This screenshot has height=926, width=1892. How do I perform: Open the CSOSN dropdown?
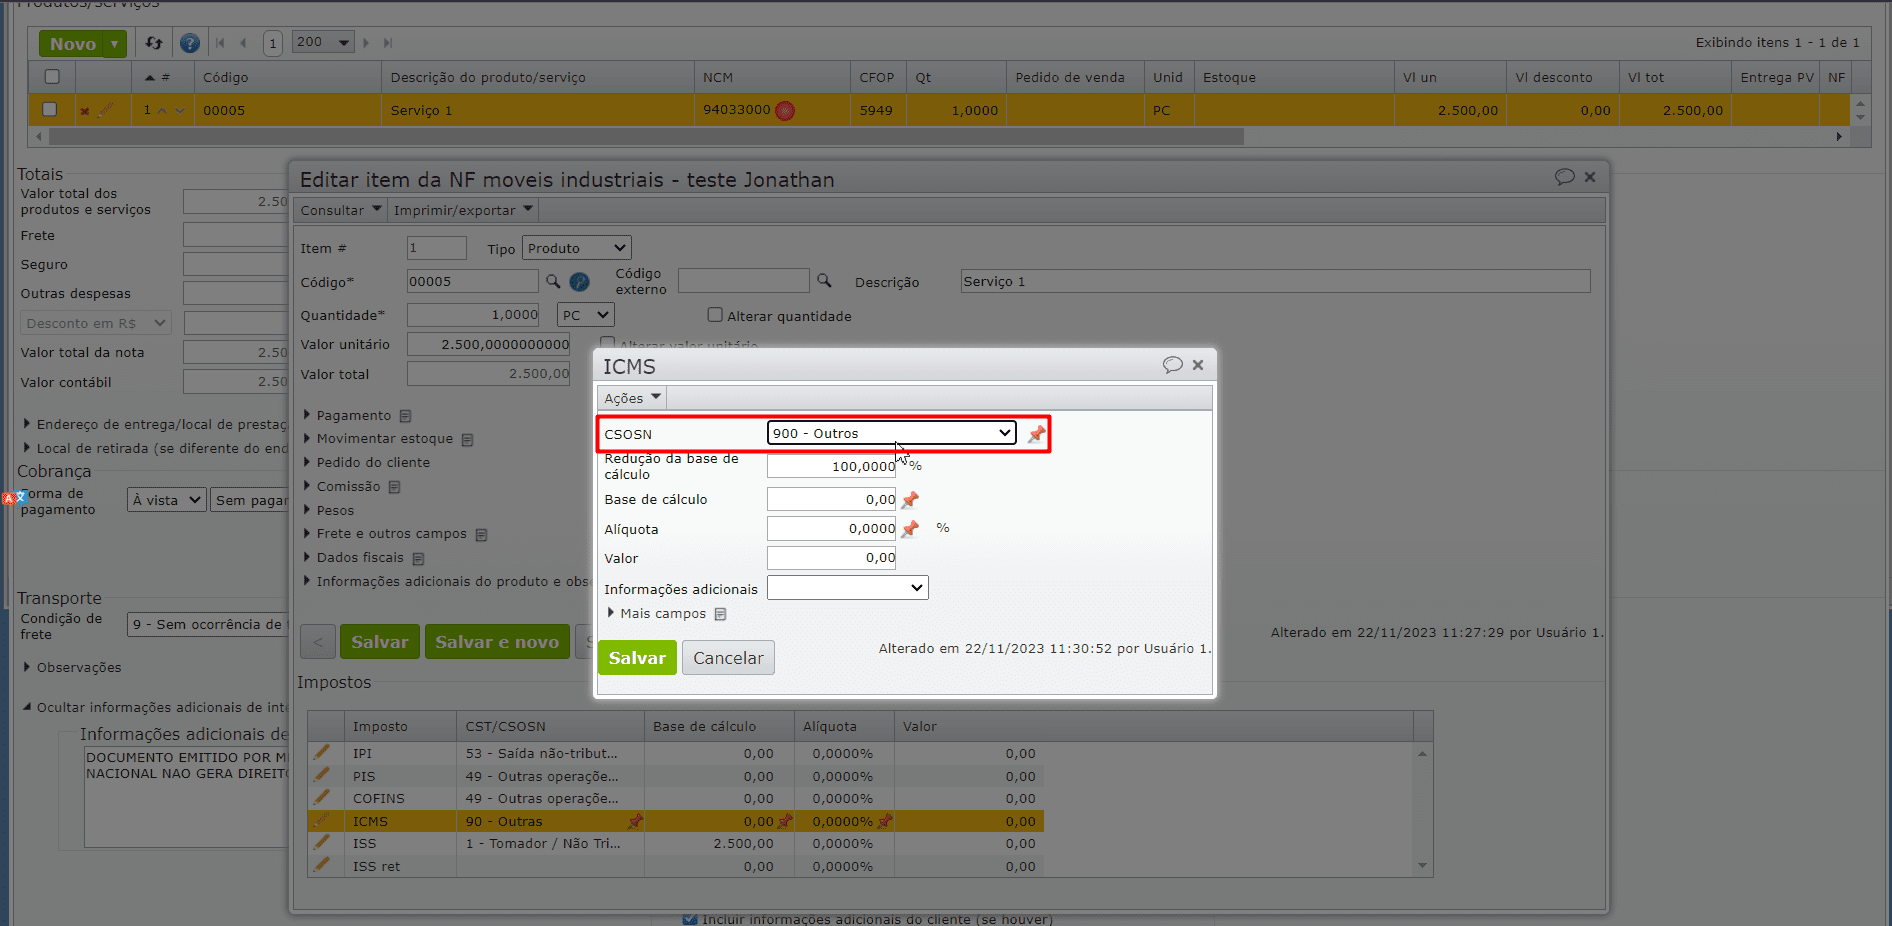tap(891, 433)
